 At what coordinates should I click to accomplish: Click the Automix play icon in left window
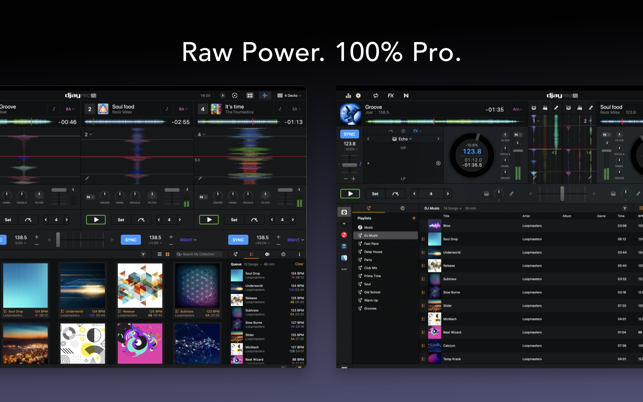(223, 96)
